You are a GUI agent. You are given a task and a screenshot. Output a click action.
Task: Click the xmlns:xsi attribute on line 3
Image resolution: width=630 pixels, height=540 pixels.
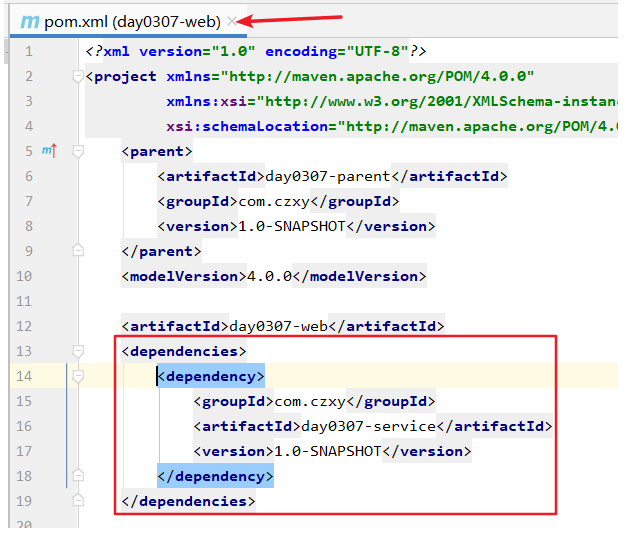point(207,102)
